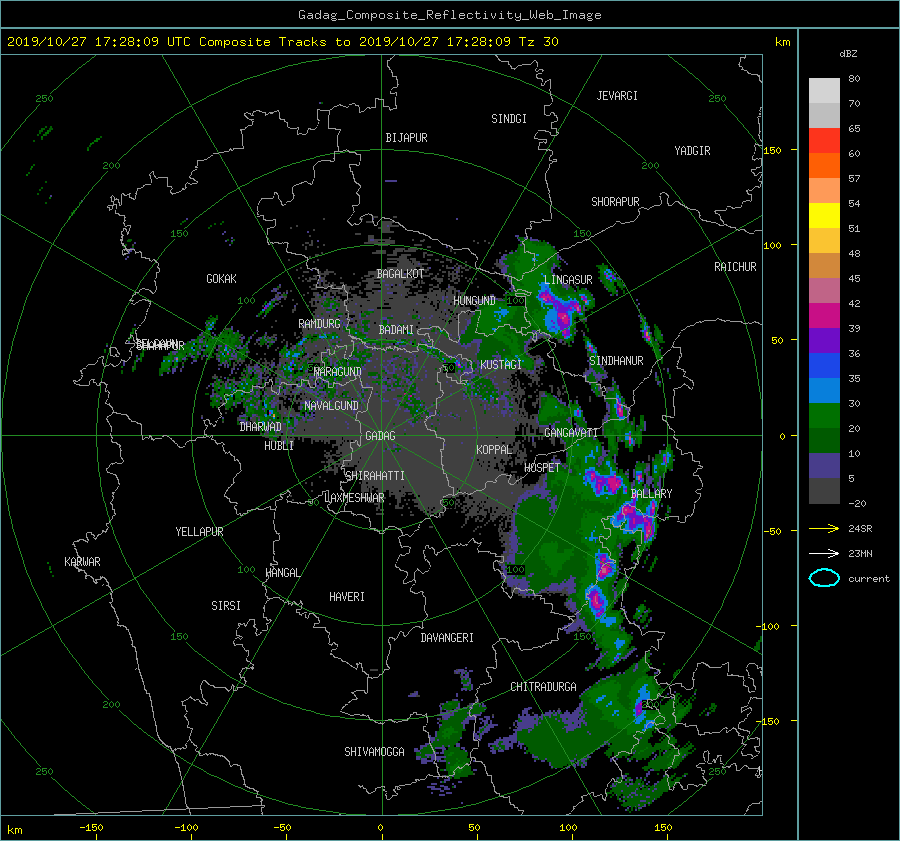Click the GOKAK city label
Viewport: 900px width, 841px height.
(x=221, y=279)
